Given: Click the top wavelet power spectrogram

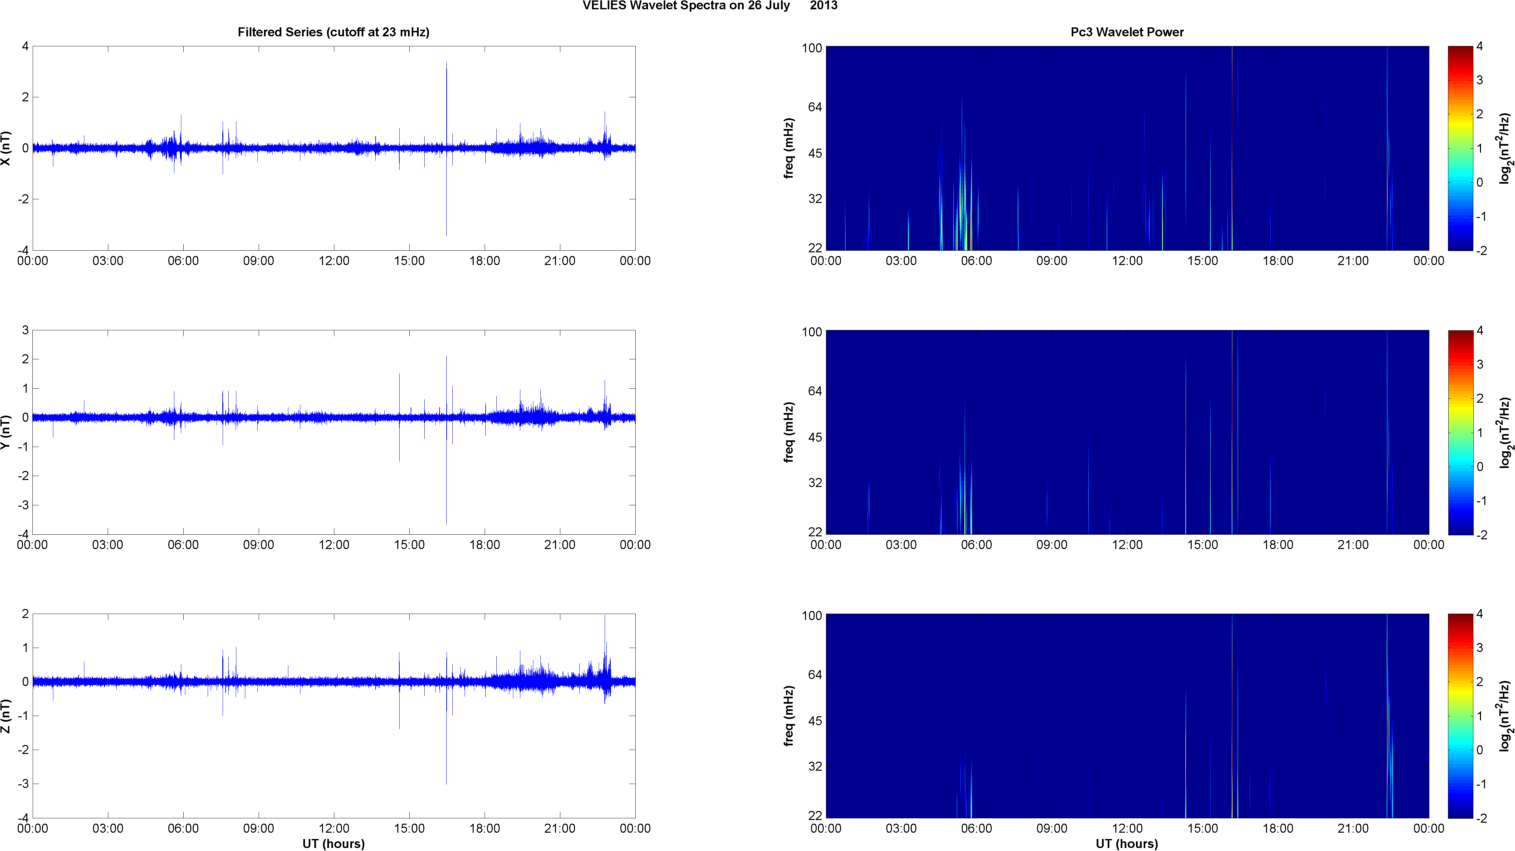Looking at the screenshot, I should (x=1127, y=148).
